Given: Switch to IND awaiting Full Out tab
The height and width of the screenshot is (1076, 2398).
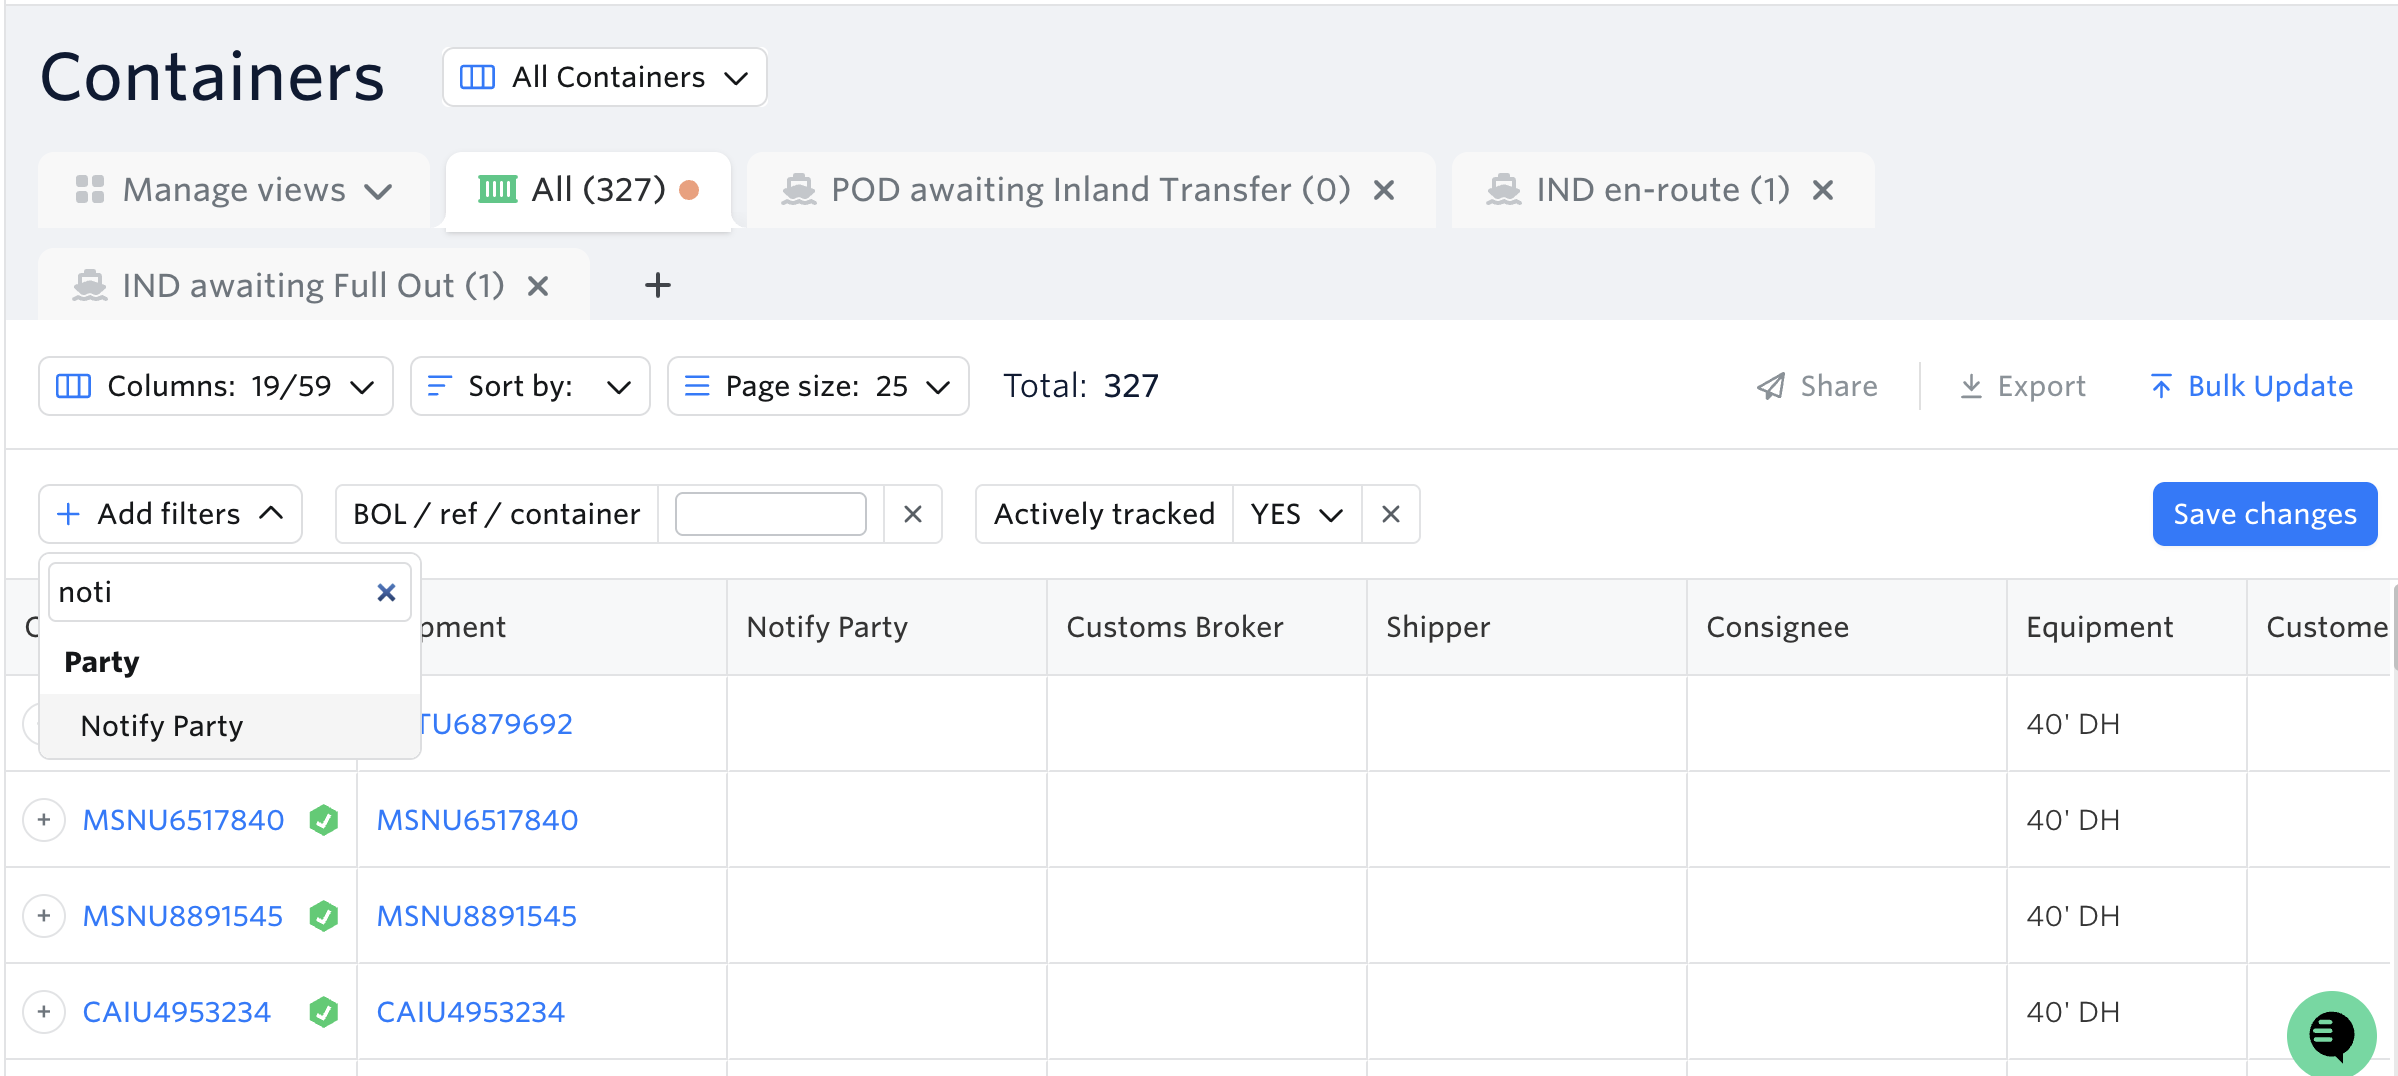Looking at the screenshot, I should pos(313,286).
